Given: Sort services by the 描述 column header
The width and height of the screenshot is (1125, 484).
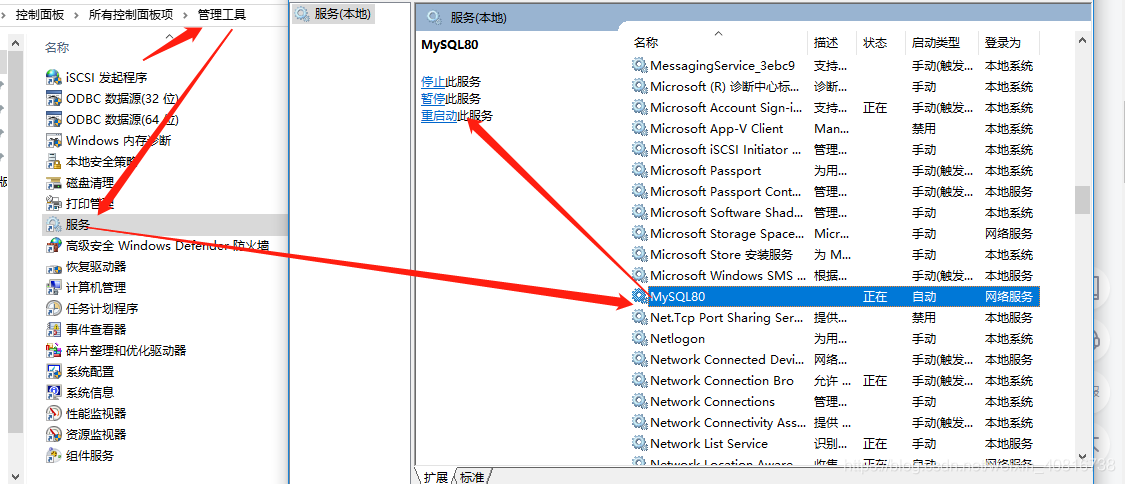Looking at the screenshot, I should click(x=833, y=42).
